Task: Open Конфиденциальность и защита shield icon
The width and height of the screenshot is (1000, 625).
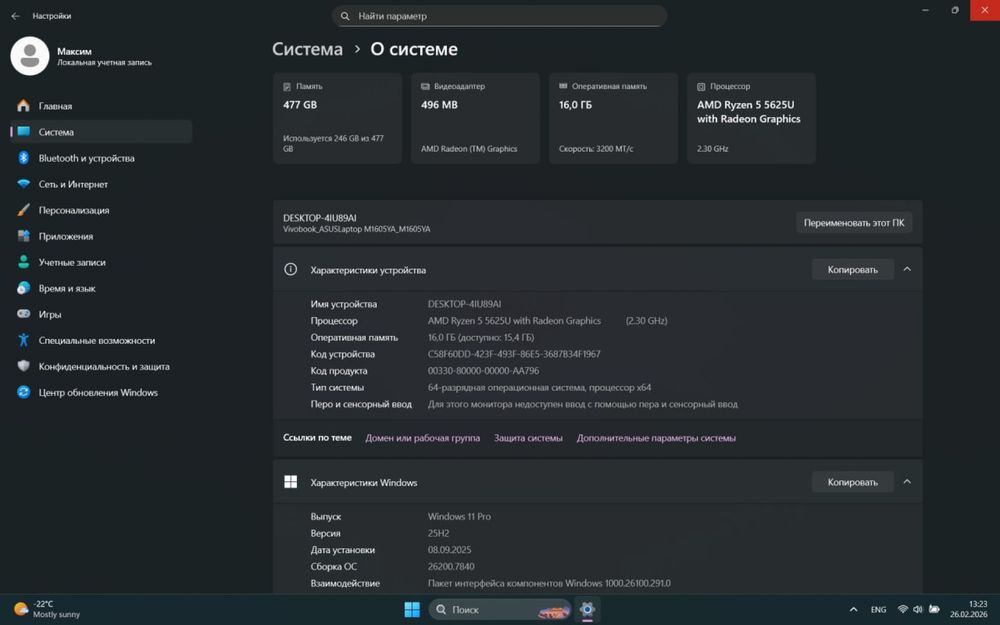Action: [24, 366]
